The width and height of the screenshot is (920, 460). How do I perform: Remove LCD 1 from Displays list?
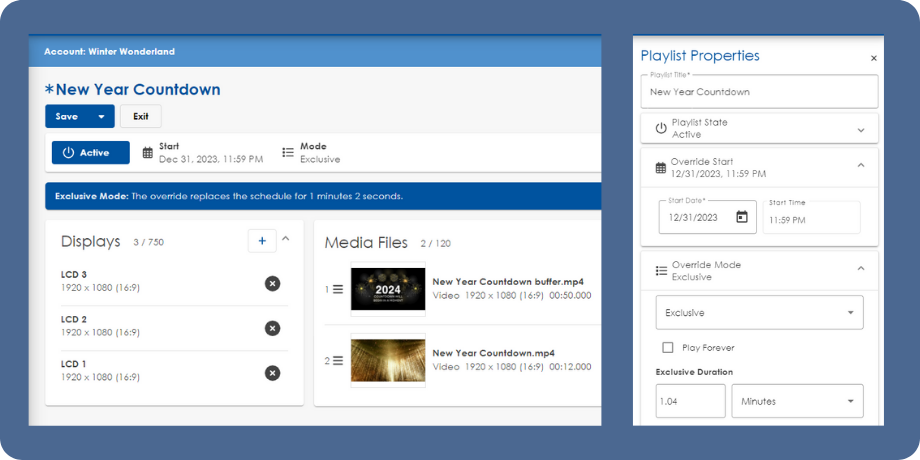point(272,373)
